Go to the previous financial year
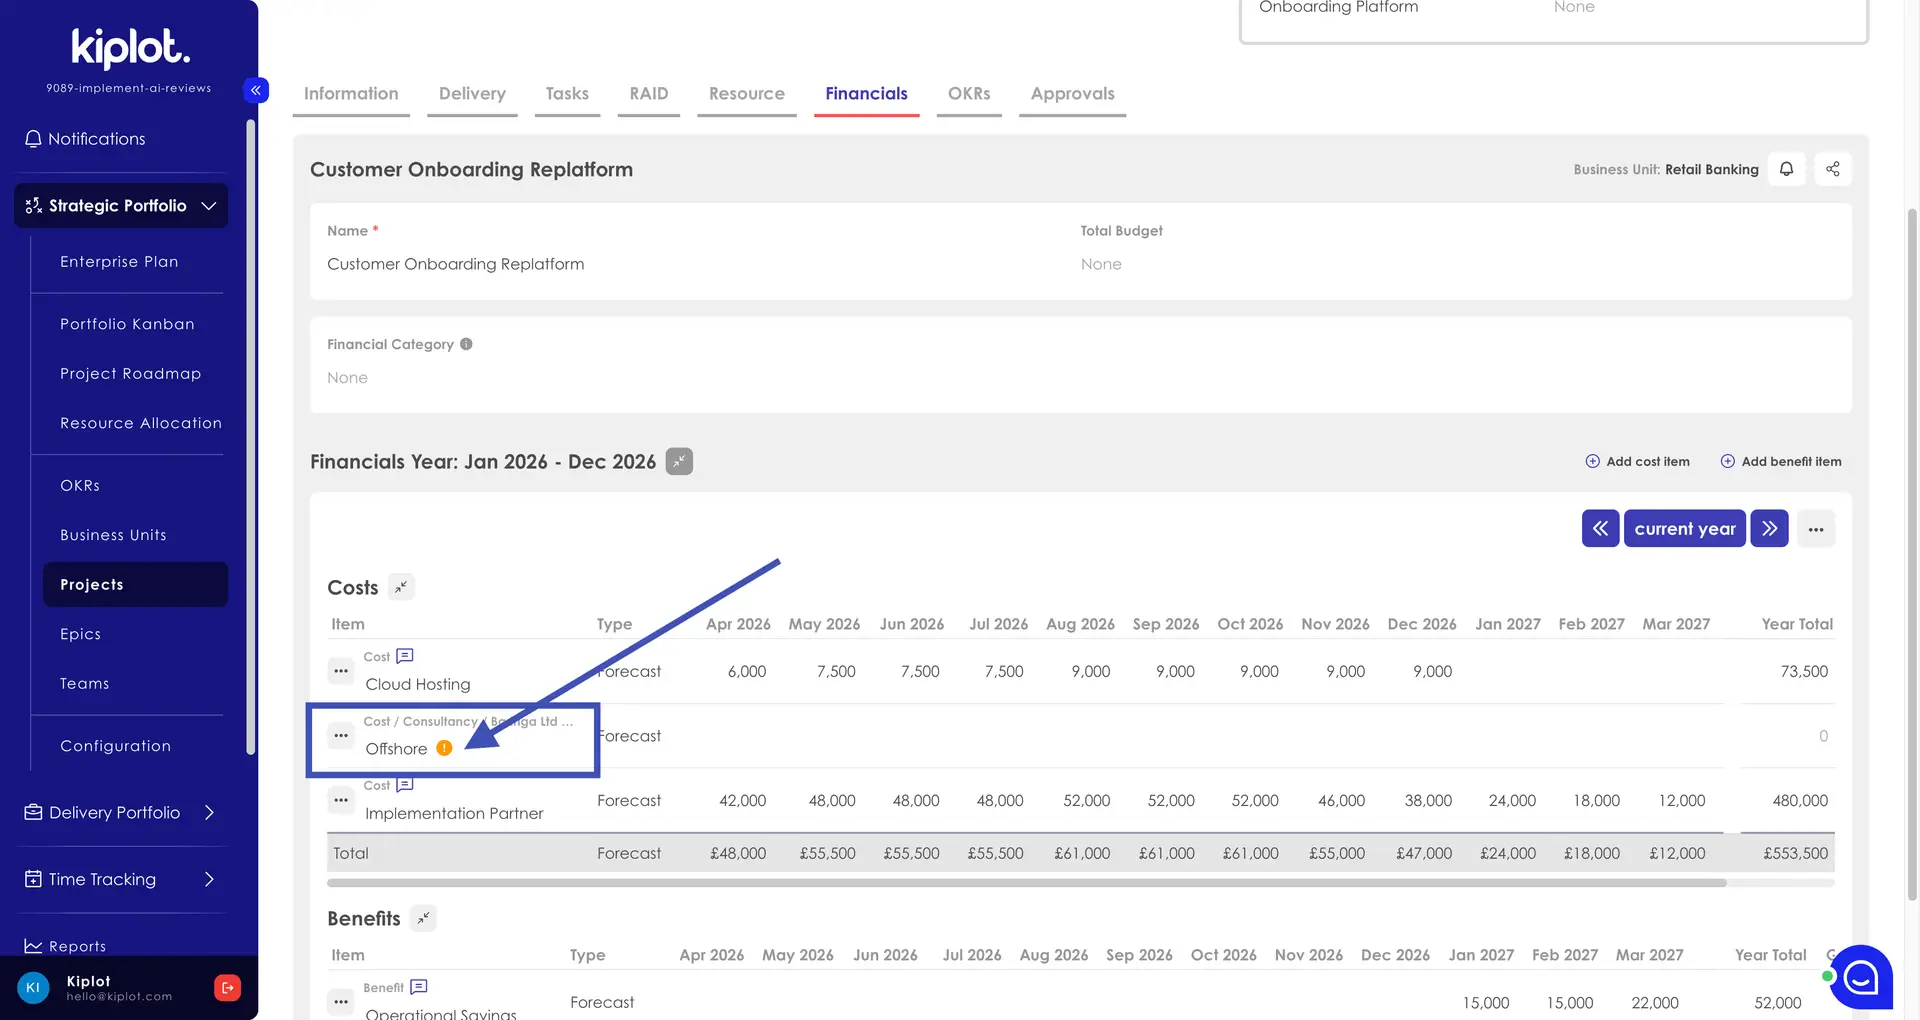 (1600, 528)
